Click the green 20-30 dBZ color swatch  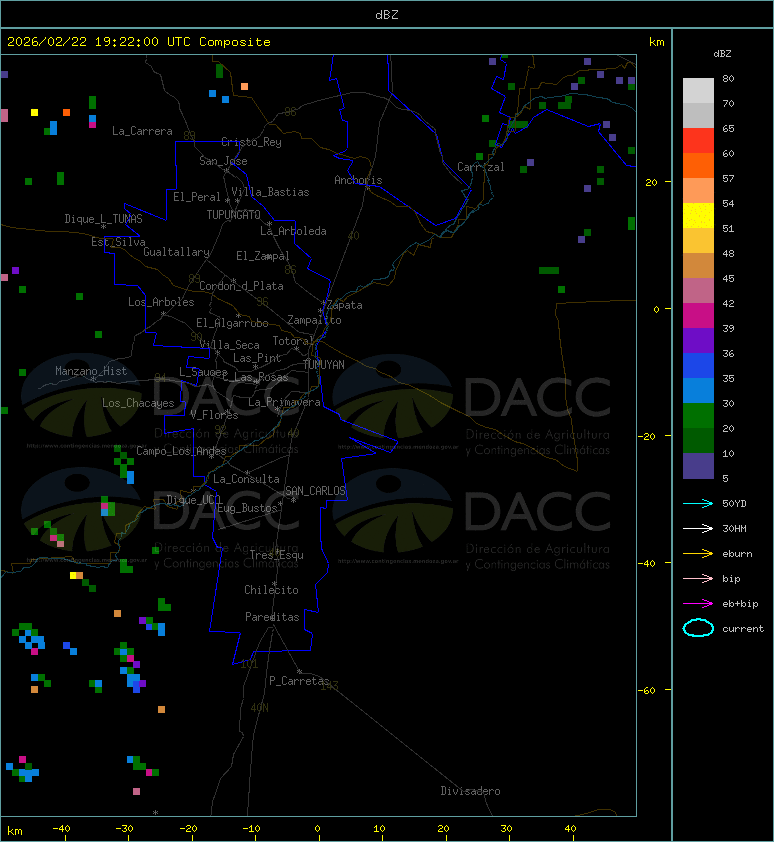[x=698, y=416]
